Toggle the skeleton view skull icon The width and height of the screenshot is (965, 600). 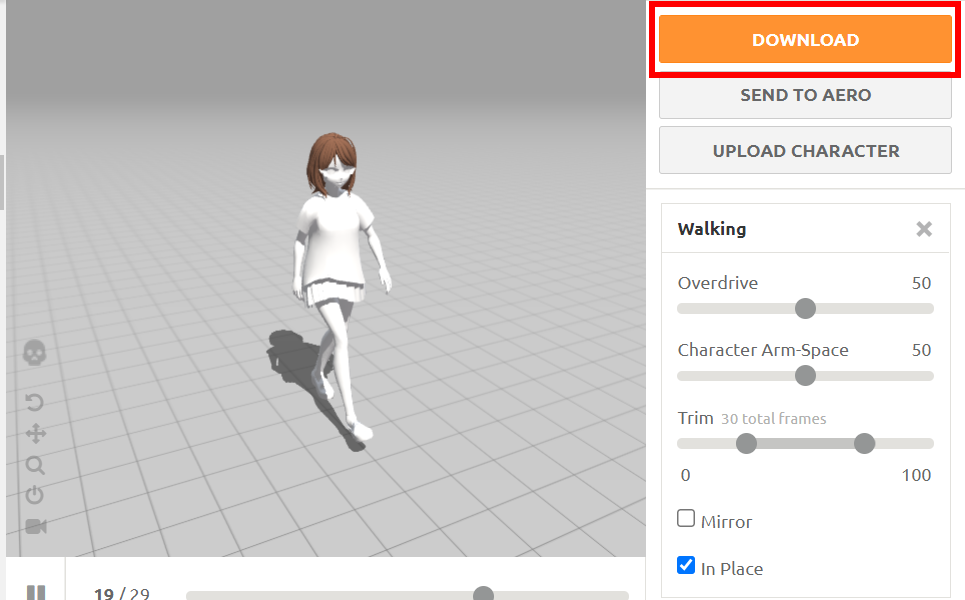pyautogui.click(x=35, y=352)
